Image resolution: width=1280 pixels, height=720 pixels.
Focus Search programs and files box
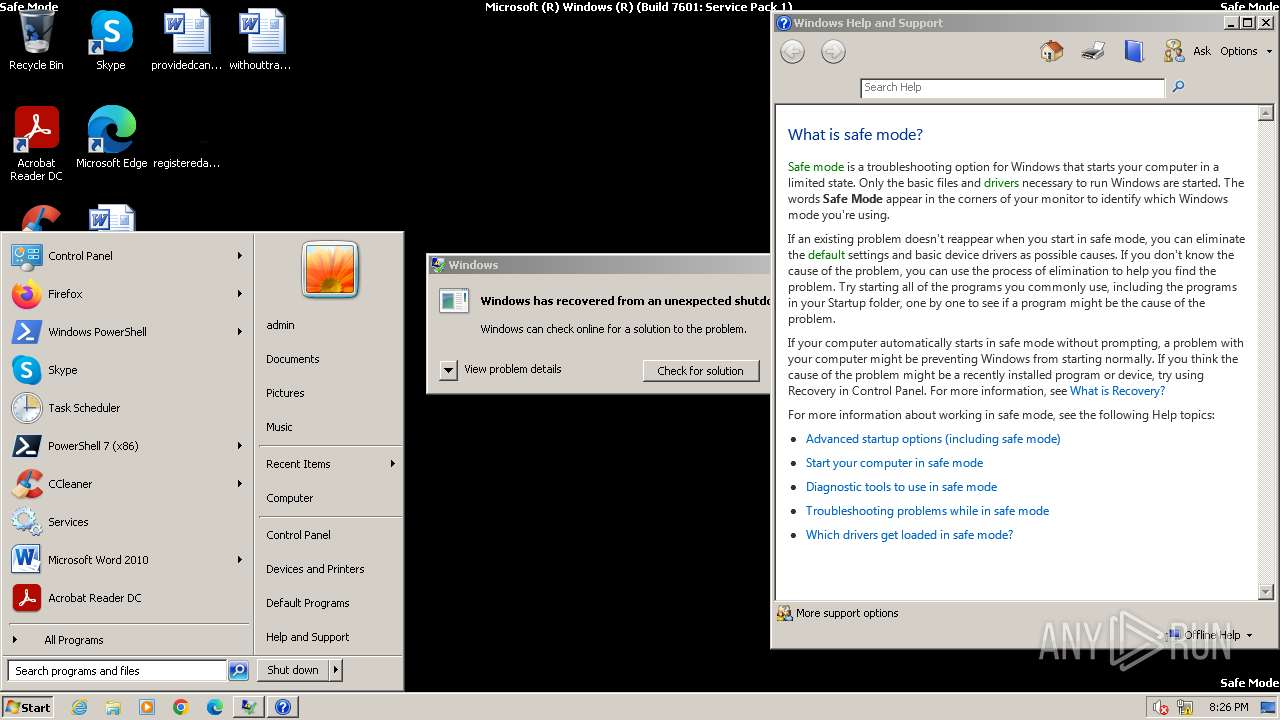tap(118, 671)
